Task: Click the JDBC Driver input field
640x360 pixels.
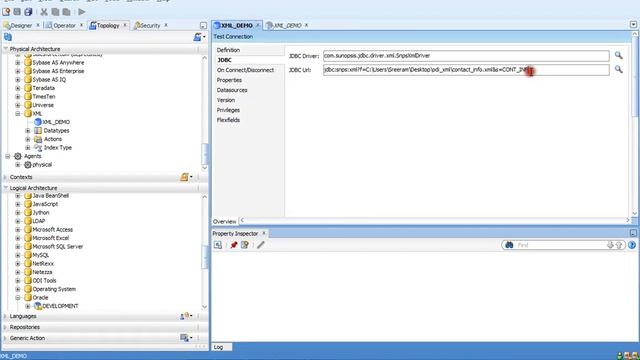Action: click(x=466, y=56)
